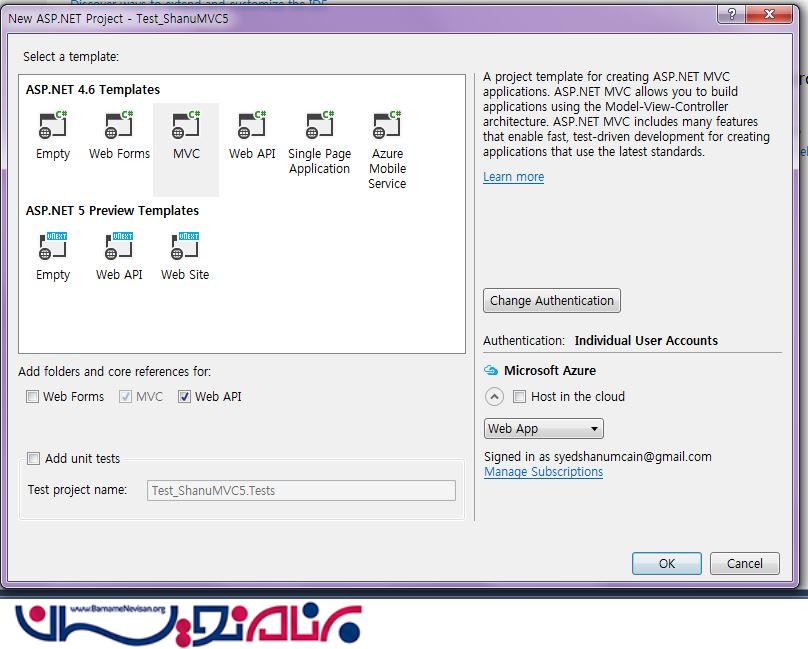Screen dimensions: 808x649
Task: Pick the ASP.NET 5 Preview Web API template
Action: [x=119, y=248]
